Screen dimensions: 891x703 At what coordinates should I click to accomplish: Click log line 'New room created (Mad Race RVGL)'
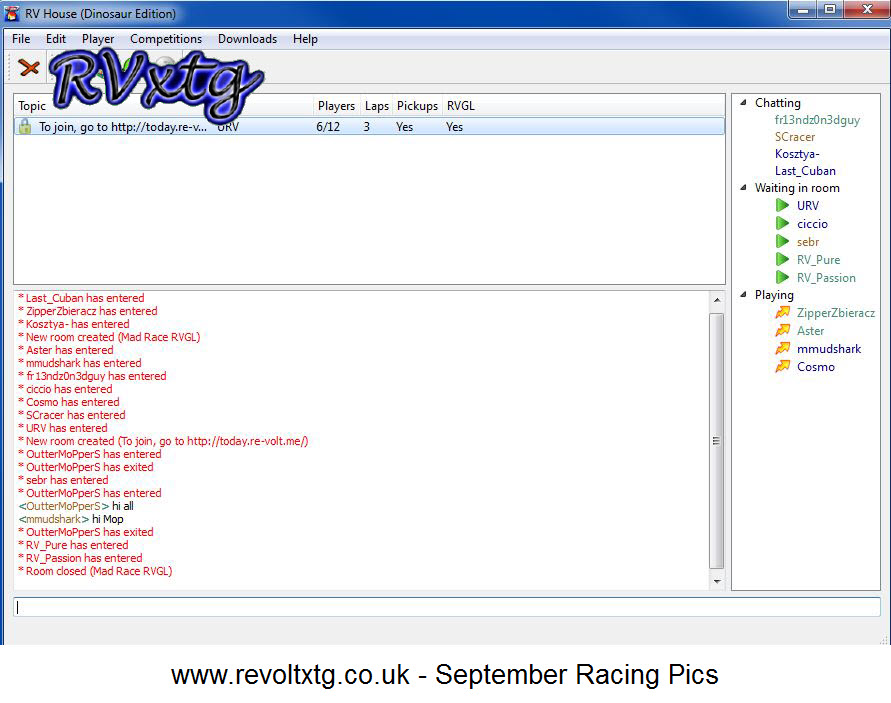click(x=109, y=337)
